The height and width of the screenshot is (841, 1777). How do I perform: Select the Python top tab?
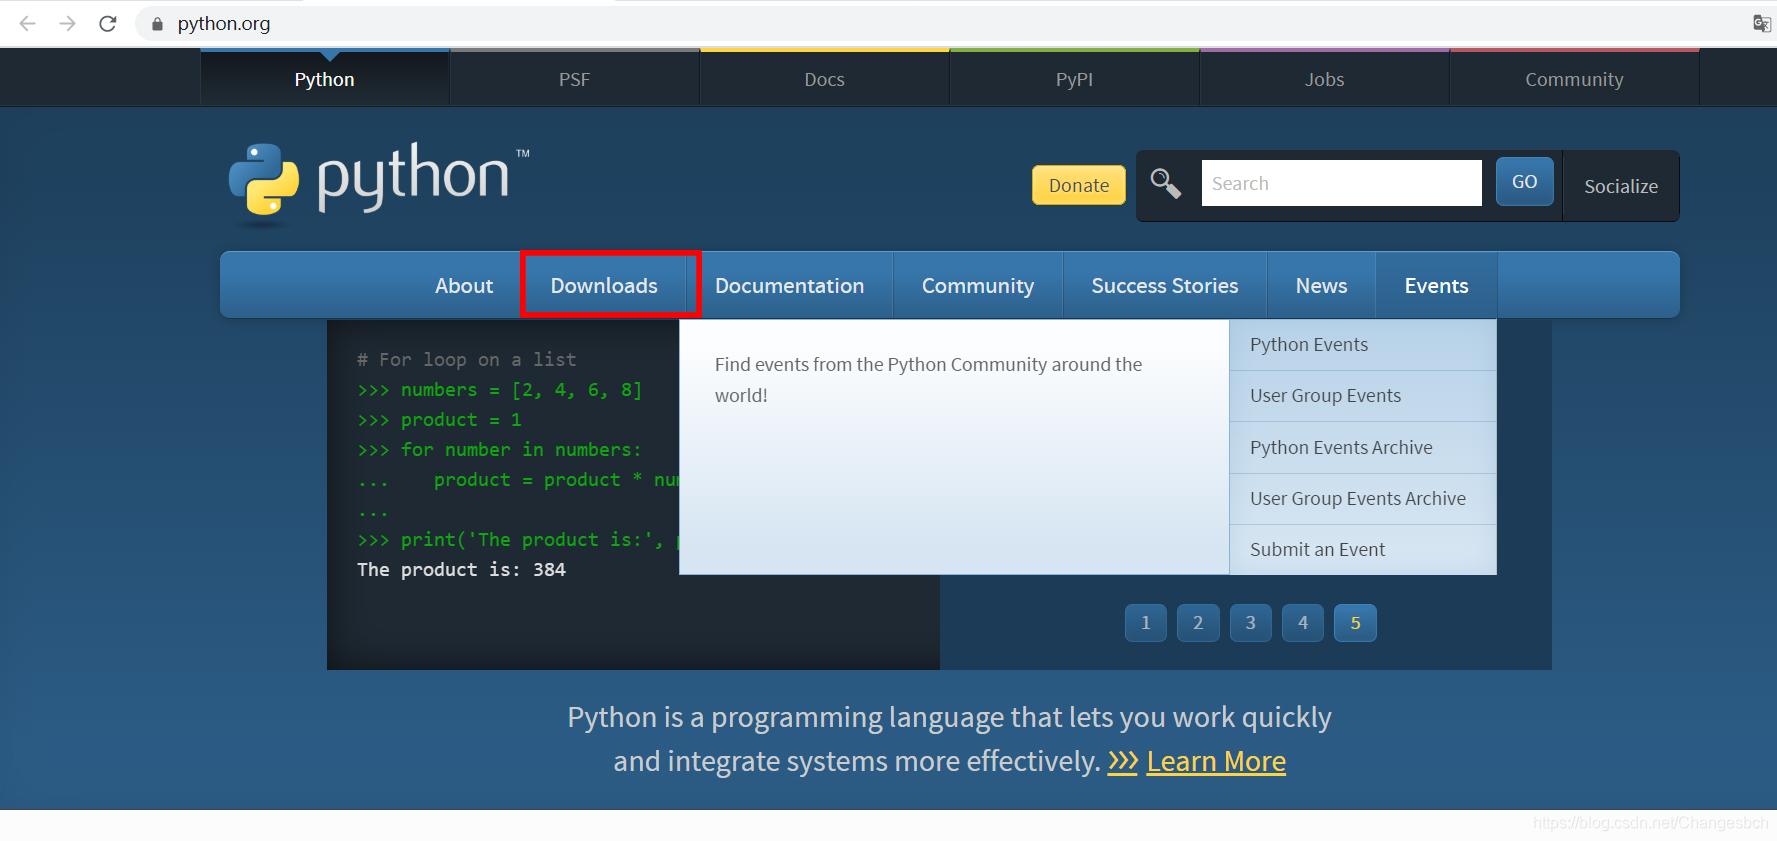[324, 79]
